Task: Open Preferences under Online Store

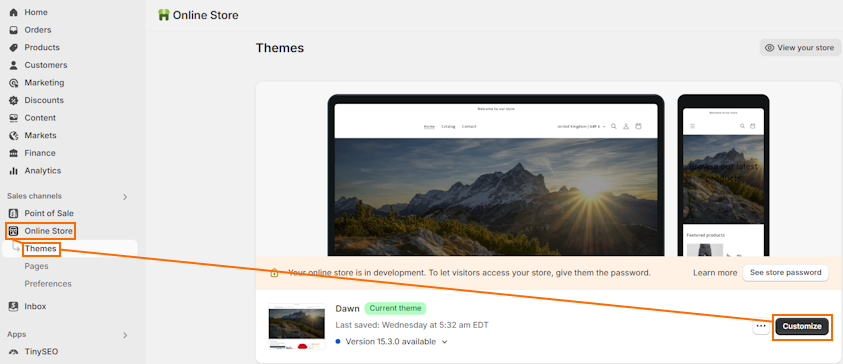Action: click(48, 284)
